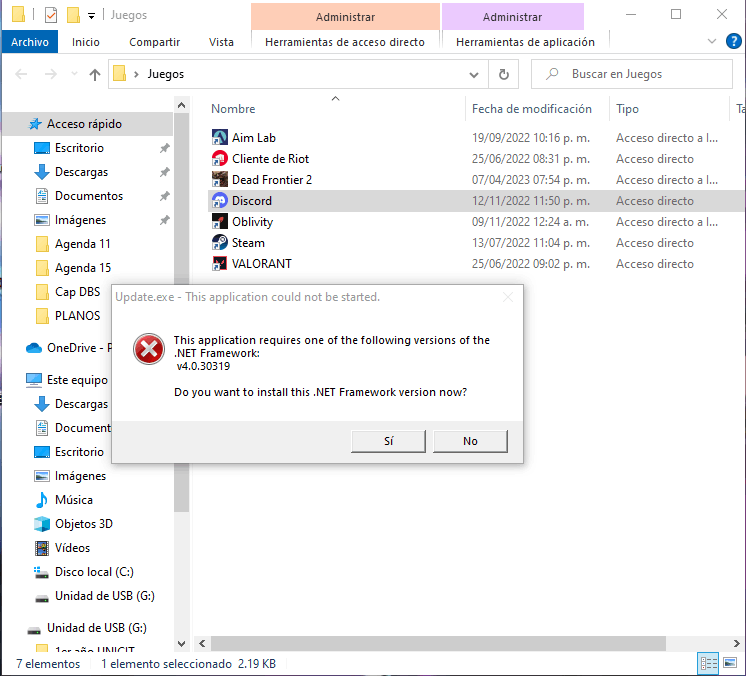
Task: Click the Back navigation arrow
Action: point(21,74)
